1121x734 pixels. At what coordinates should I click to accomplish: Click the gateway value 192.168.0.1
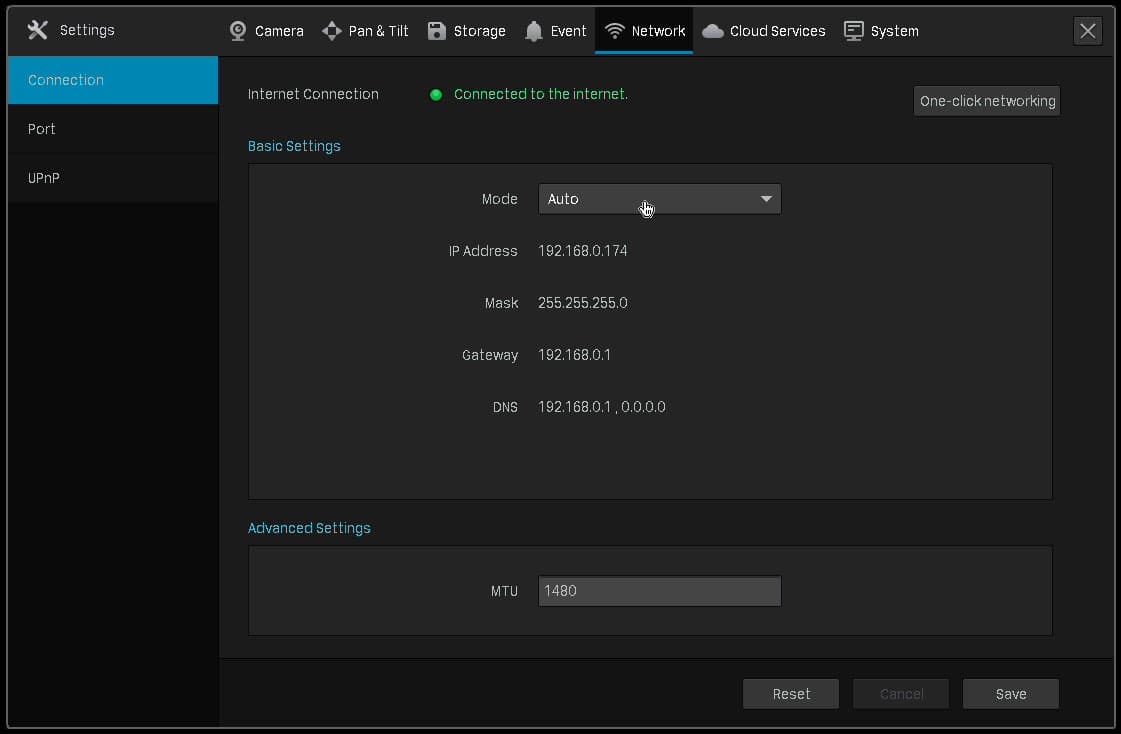(574, 355)
